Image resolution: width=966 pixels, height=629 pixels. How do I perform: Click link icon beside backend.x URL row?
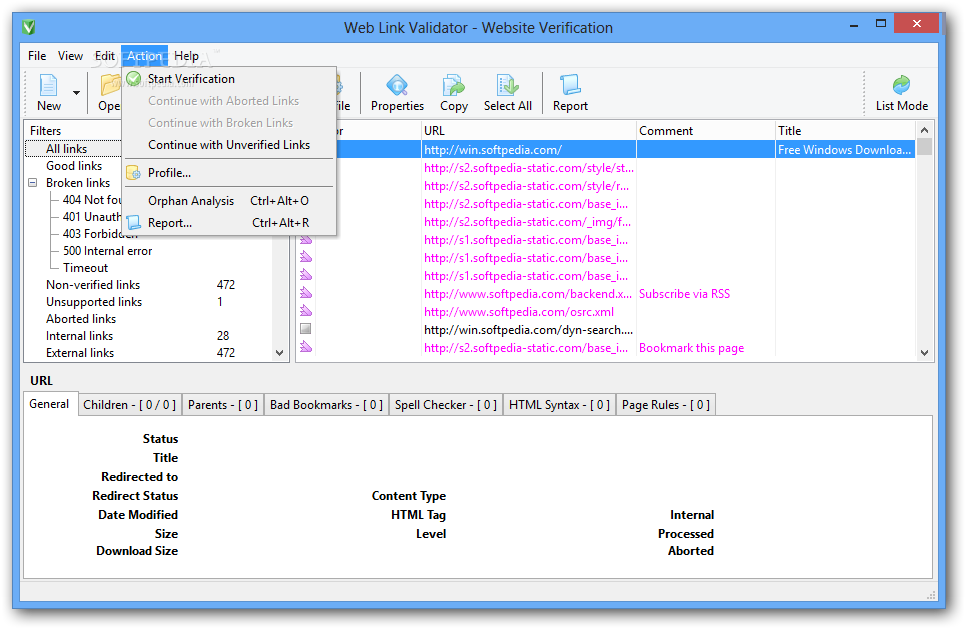point(306,293)
